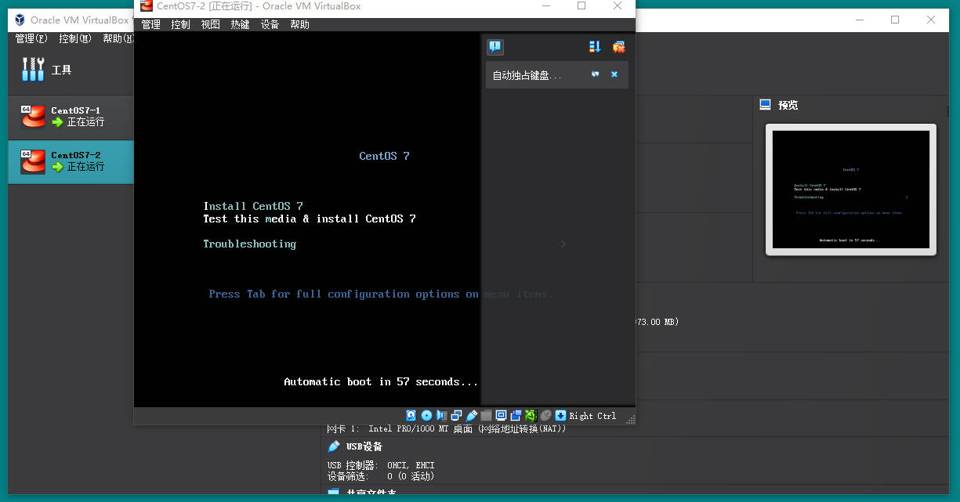Open the 设备 menu in VM window
The image size is (960, 502).
pyautogui.click(x=270, y=24)
